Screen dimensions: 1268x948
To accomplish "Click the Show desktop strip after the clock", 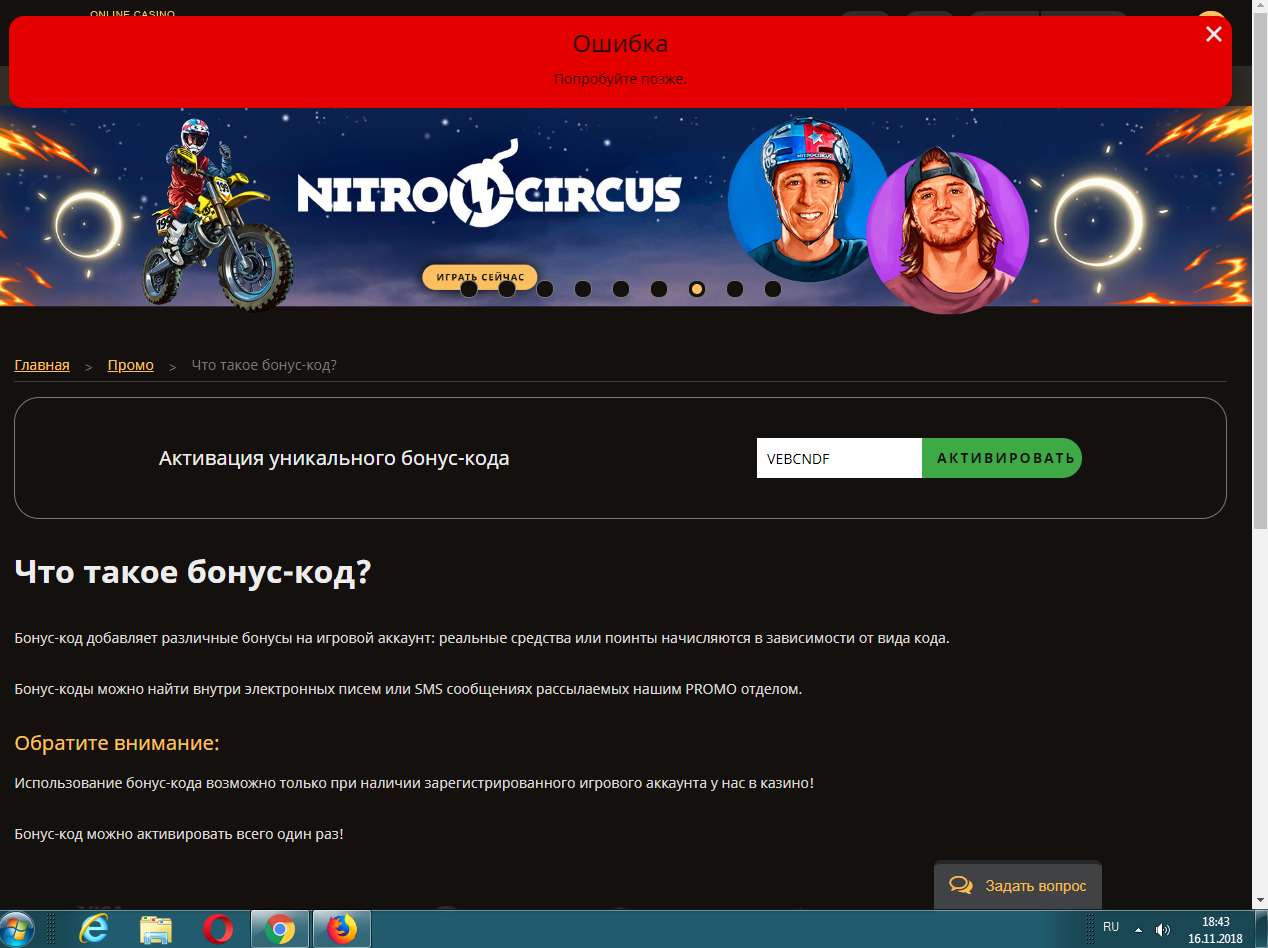I will [x=1260, y=929].
